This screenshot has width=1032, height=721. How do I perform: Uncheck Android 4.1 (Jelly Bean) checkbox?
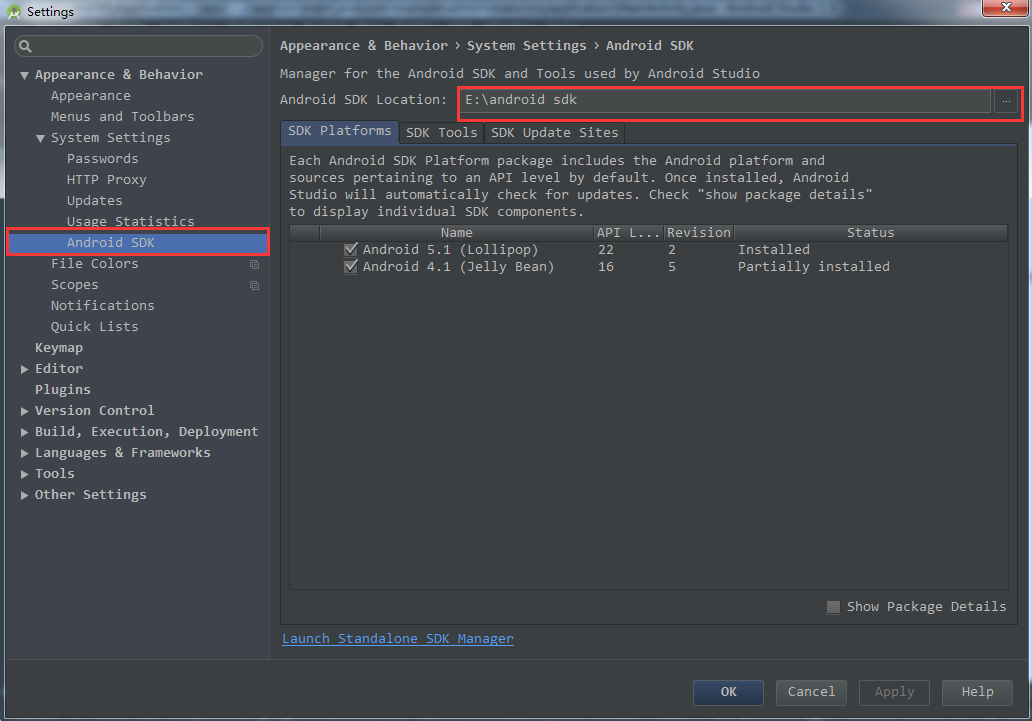click(x=351, y=267)
